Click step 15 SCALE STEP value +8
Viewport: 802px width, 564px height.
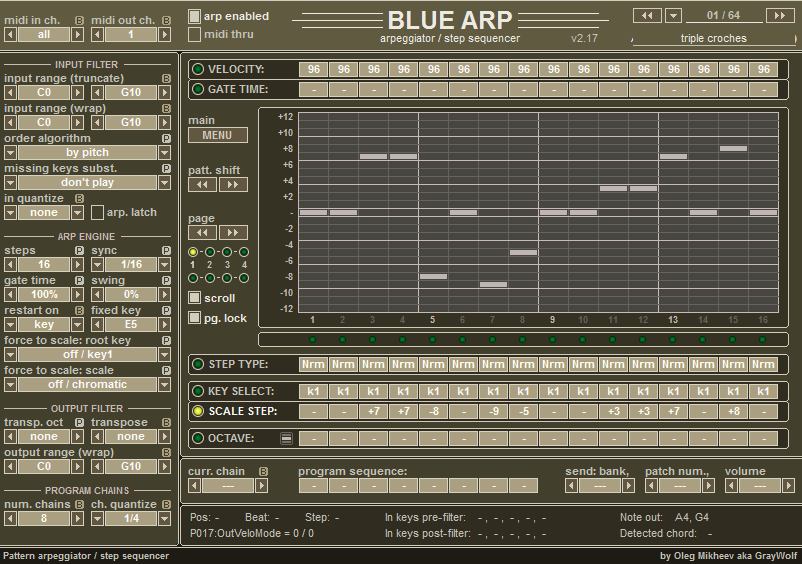[733, 411]
